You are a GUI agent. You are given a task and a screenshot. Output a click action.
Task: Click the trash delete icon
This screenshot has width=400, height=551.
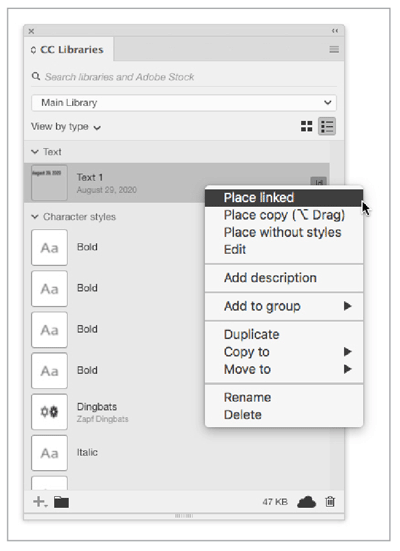tap(330, 501)
